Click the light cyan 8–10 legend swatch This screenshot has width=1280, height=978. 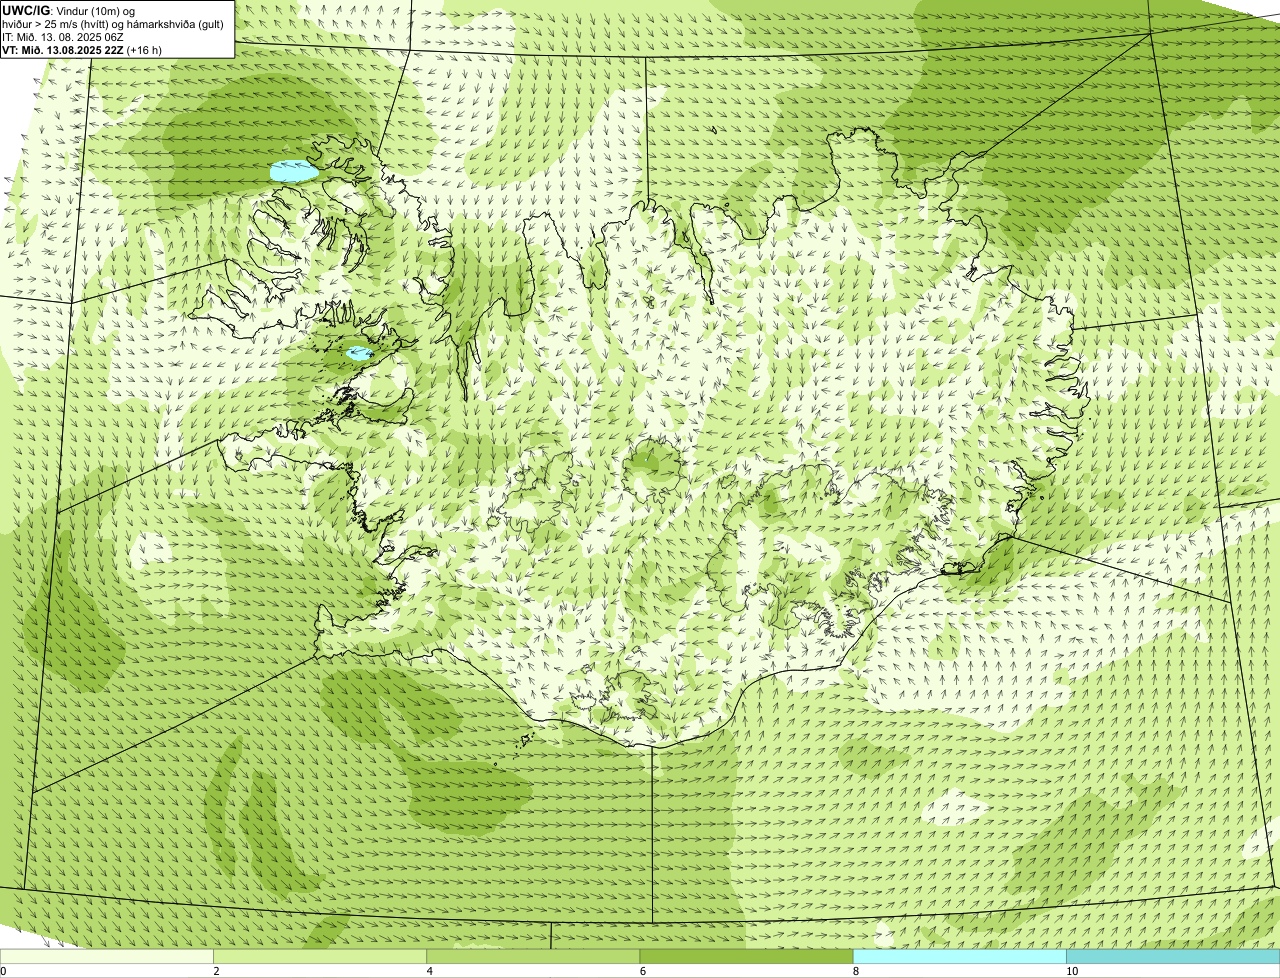click(x=960, y=957)
